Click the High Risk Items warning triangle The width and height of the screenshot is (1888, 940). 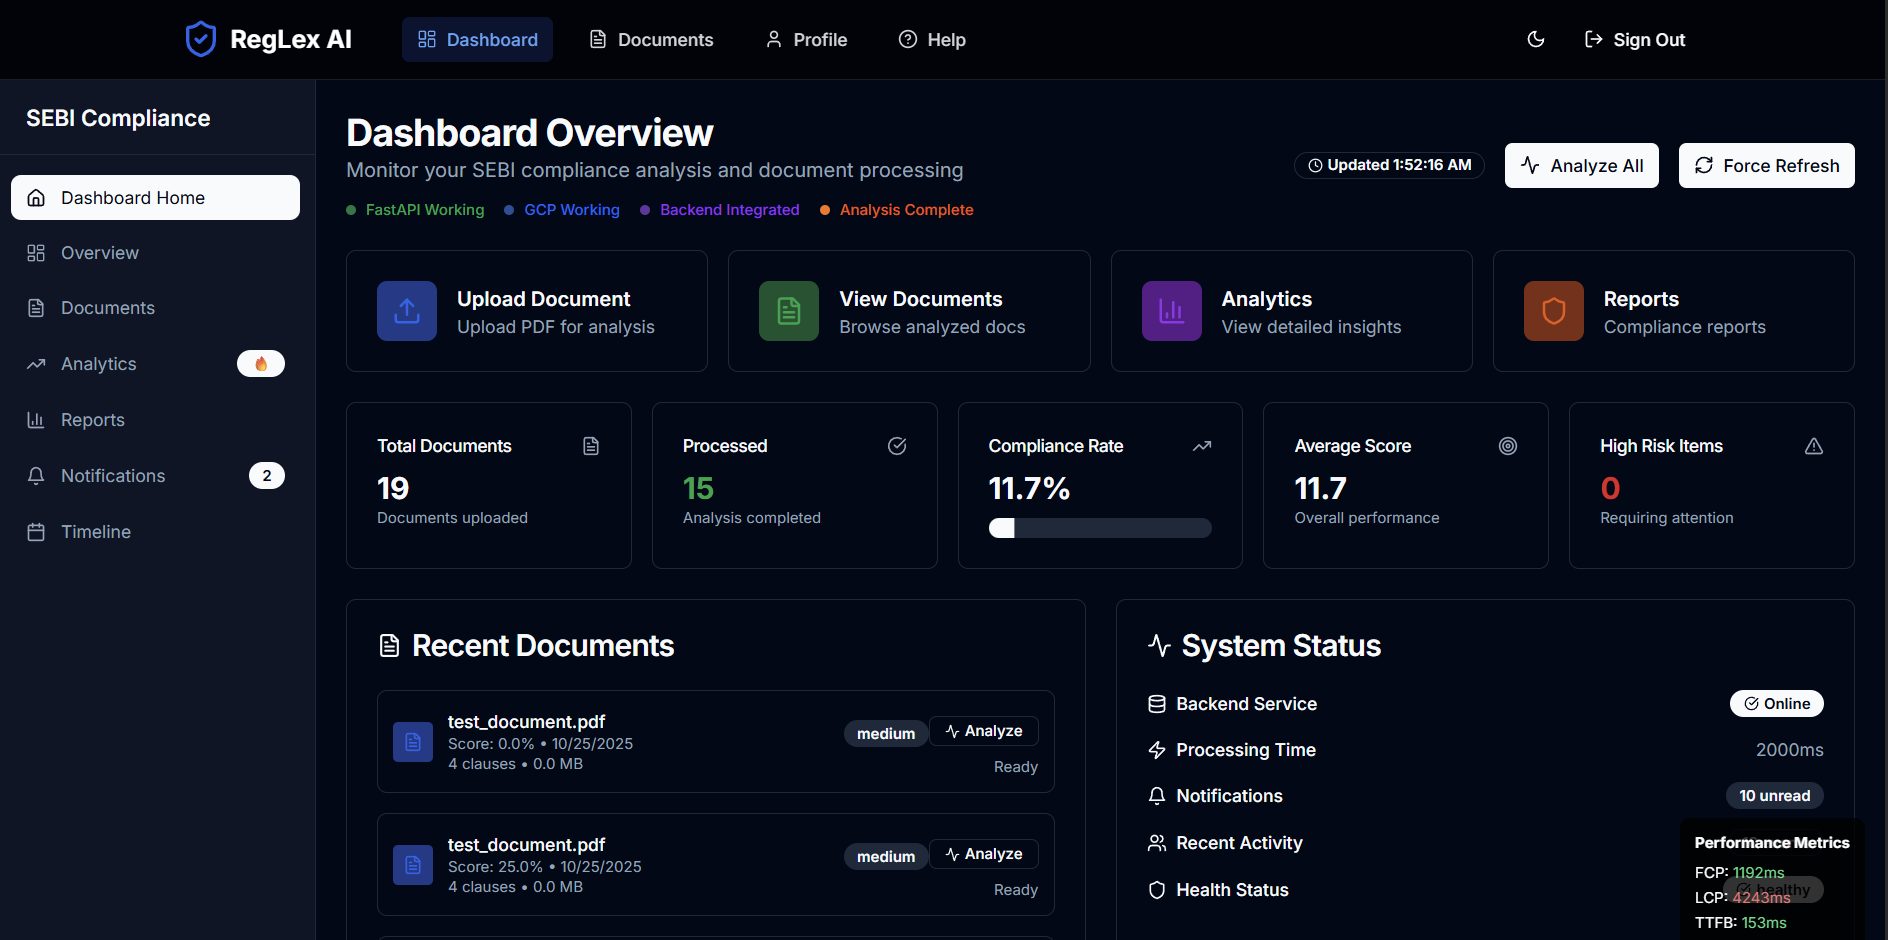(1813, 446)
